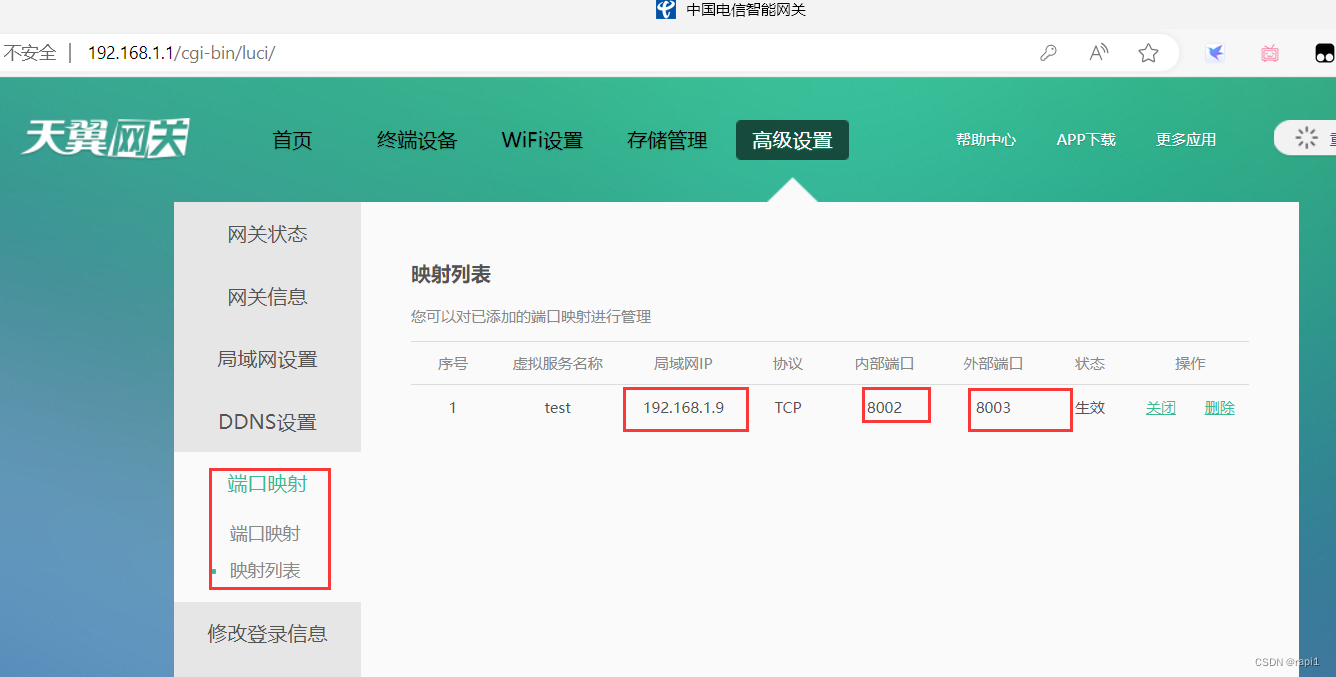Screen dimensions: 1336x677
Task: Click the TCP protocol cell
Action: pos(788,408)
